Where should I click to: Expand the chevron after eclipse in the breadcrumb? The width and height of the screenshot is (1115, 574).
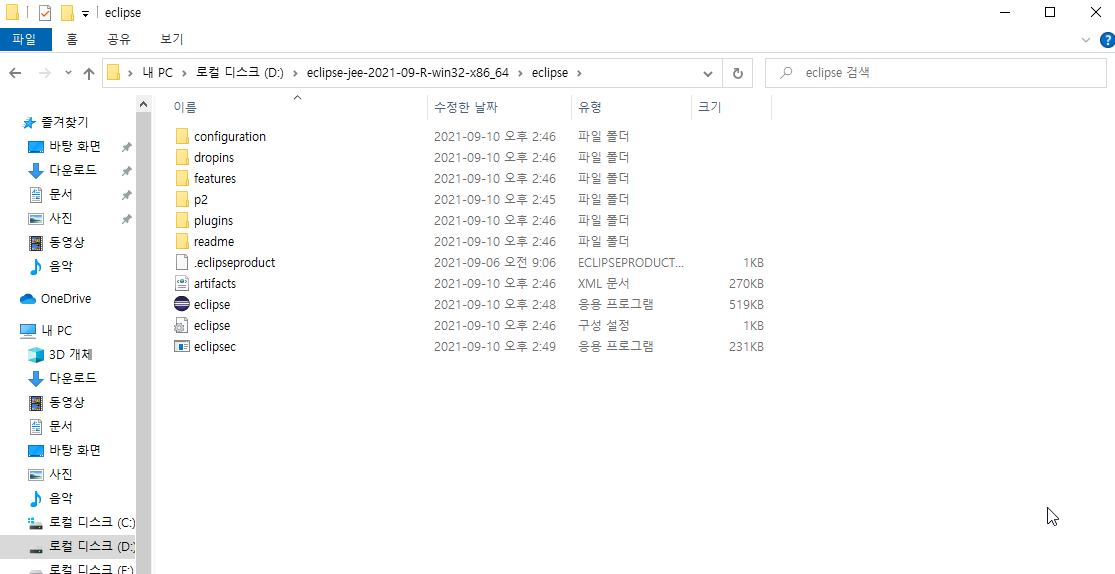(579, 73)
